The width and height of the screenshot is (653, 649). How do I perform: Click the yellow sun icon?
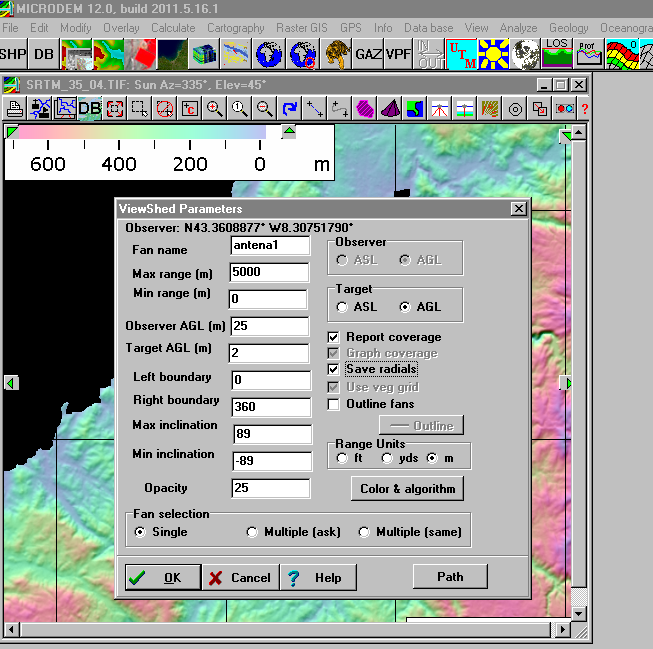[x=493, y=54]
